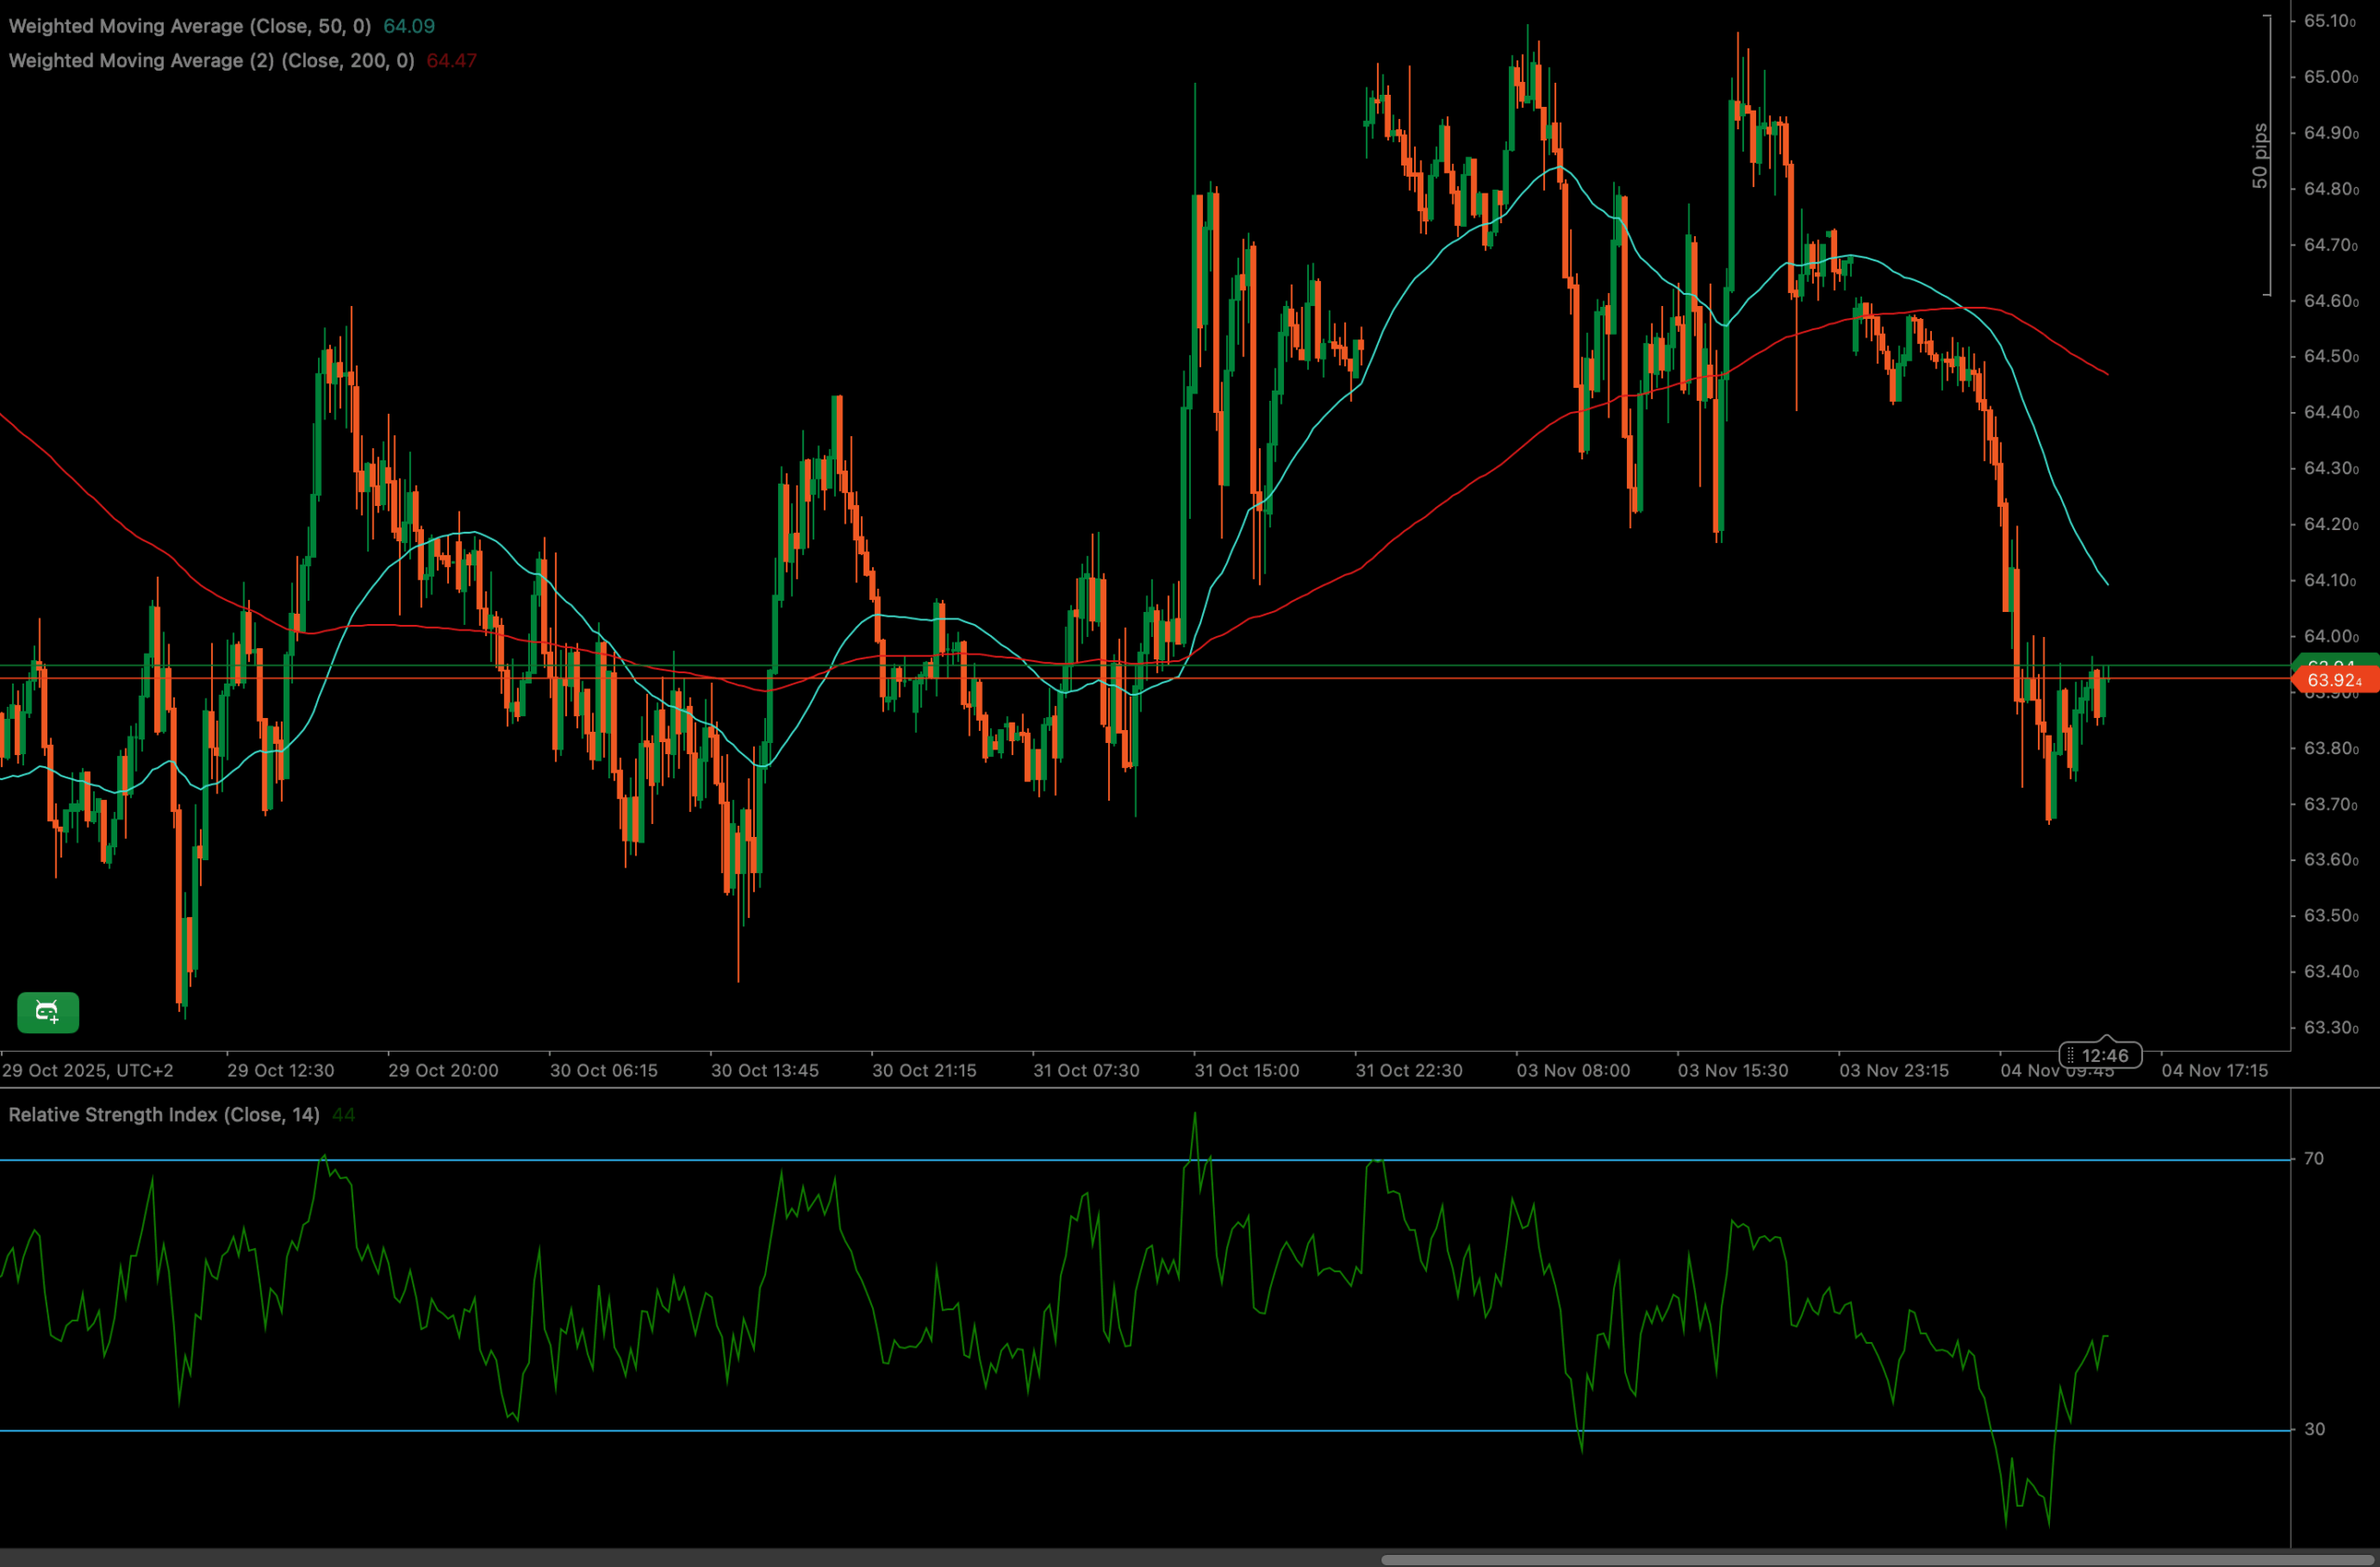Screen dimensions: 2380x1567
Task: Click the 12:46 time marker label
Action: coord(2105,1056)
